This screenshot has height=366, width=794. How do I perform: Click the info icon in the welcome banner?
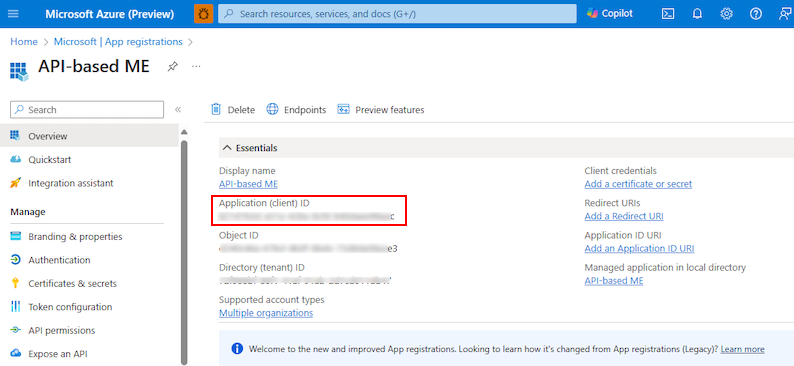coord(236,349)
